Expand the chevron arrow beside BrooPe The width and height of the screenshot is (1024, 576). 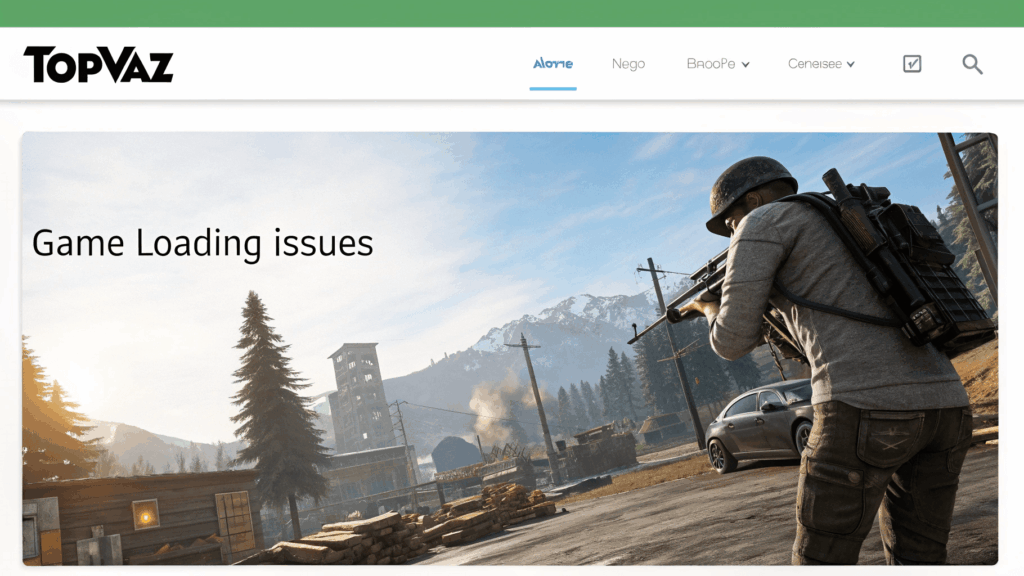746,65
